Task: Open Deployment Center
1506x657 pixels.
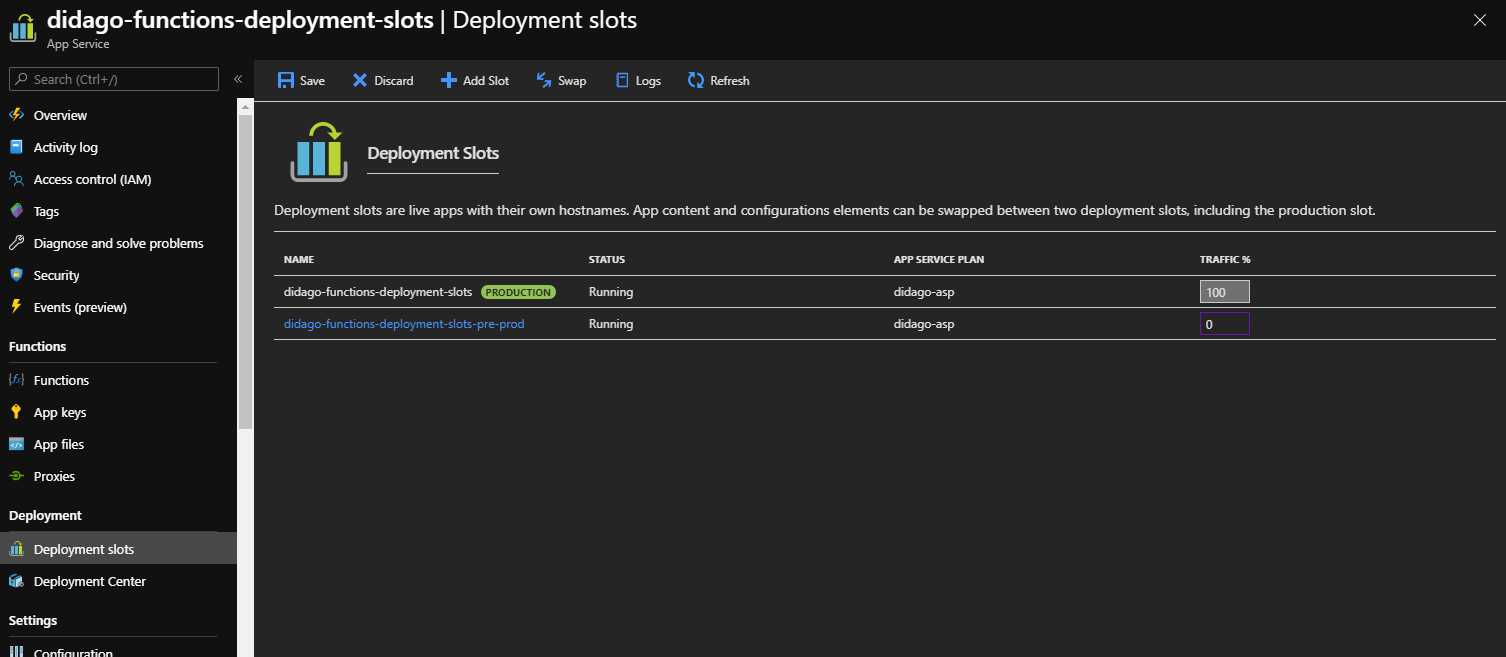Action: pyautogui.click(x=89, y=581)
